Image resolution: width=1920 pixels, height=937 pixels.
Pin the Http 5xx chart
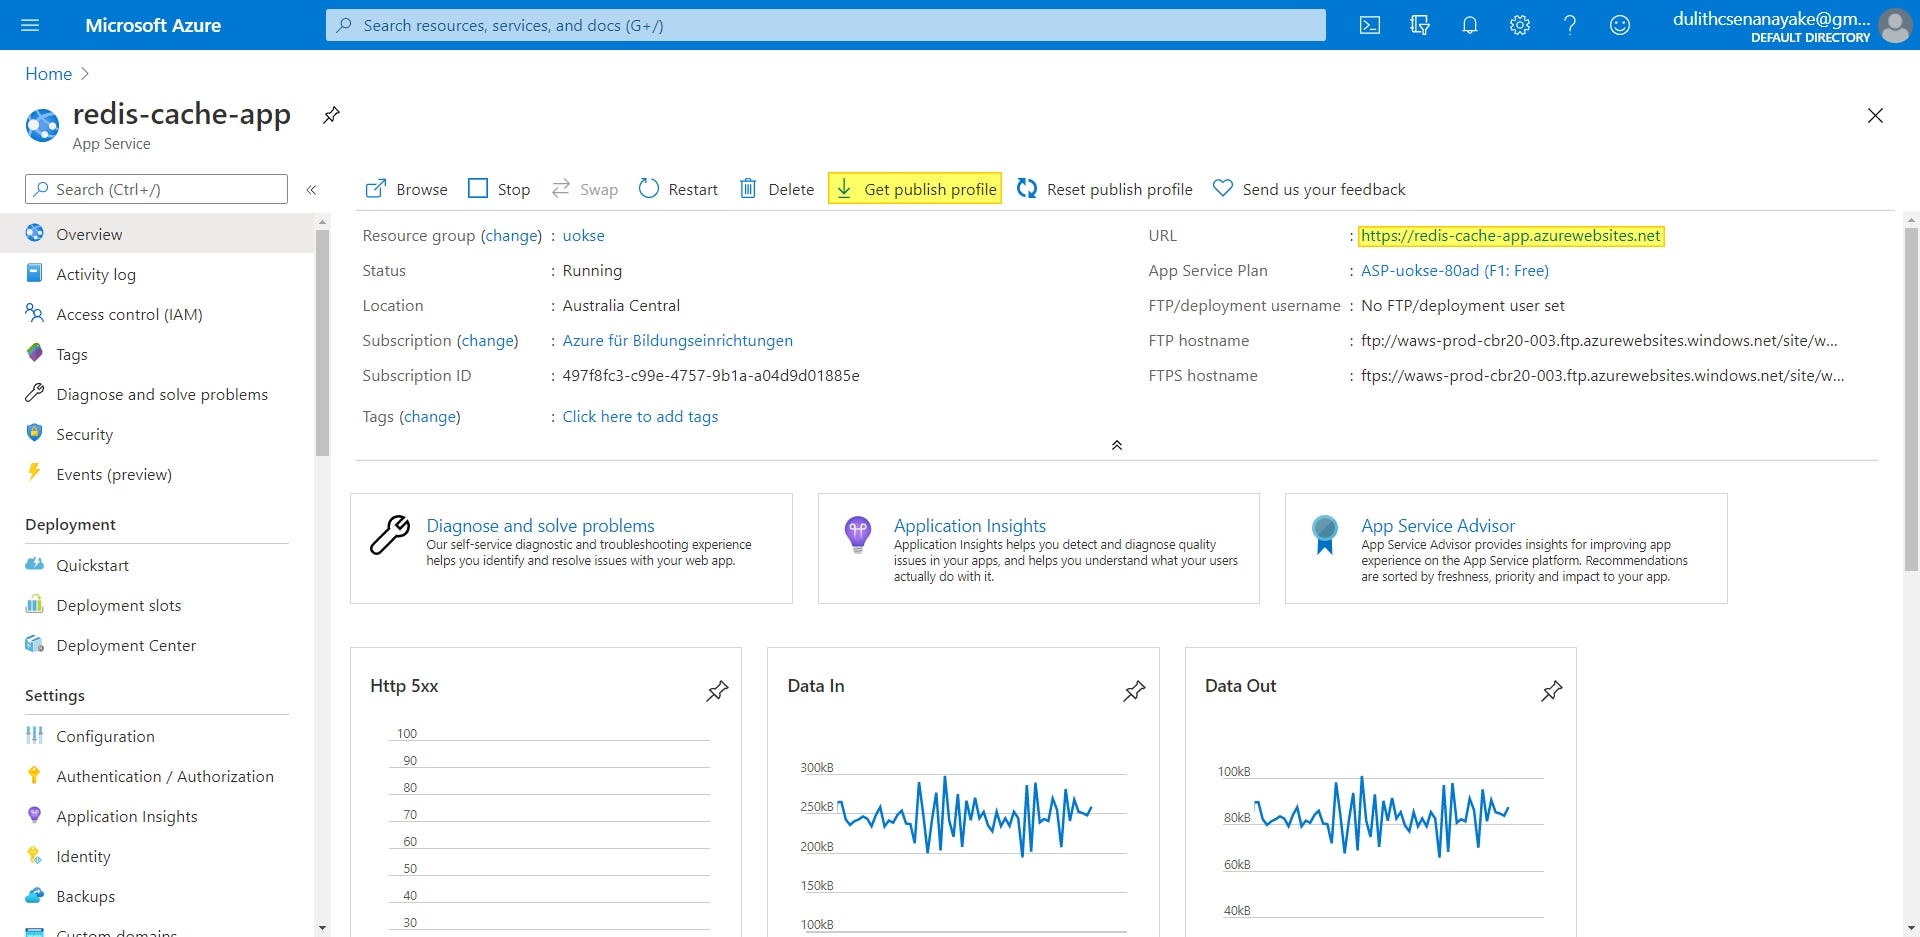717,691
